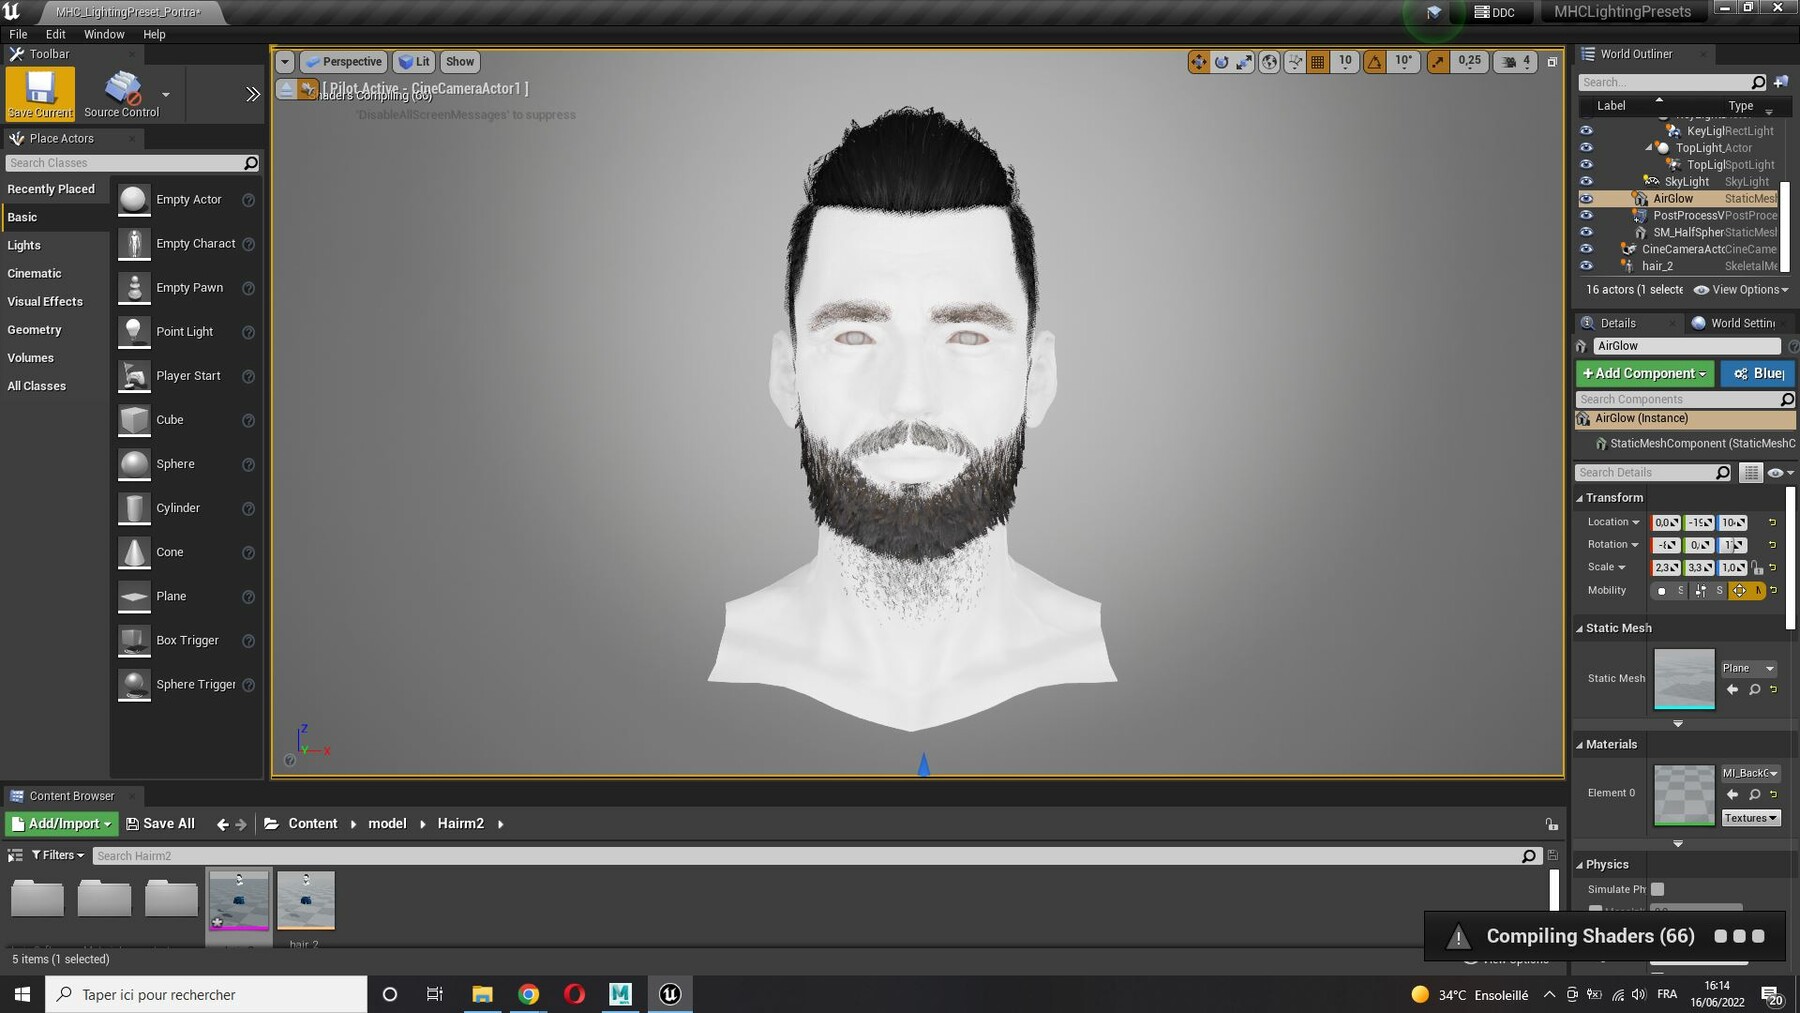Click the Box Trigger actor icon

tap(134, 640)
